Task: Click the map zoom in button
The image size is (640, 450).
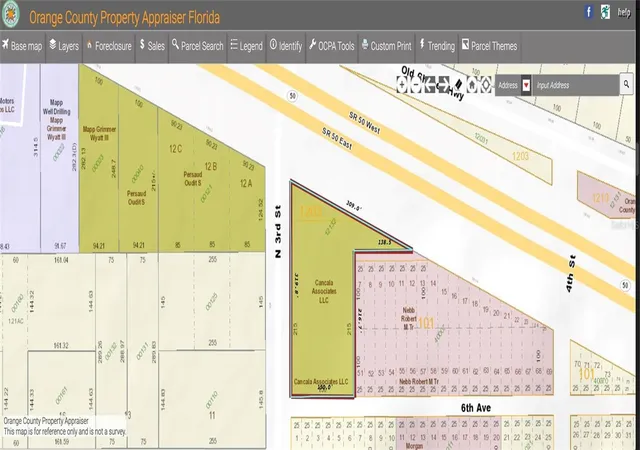Action: point(402,85)
